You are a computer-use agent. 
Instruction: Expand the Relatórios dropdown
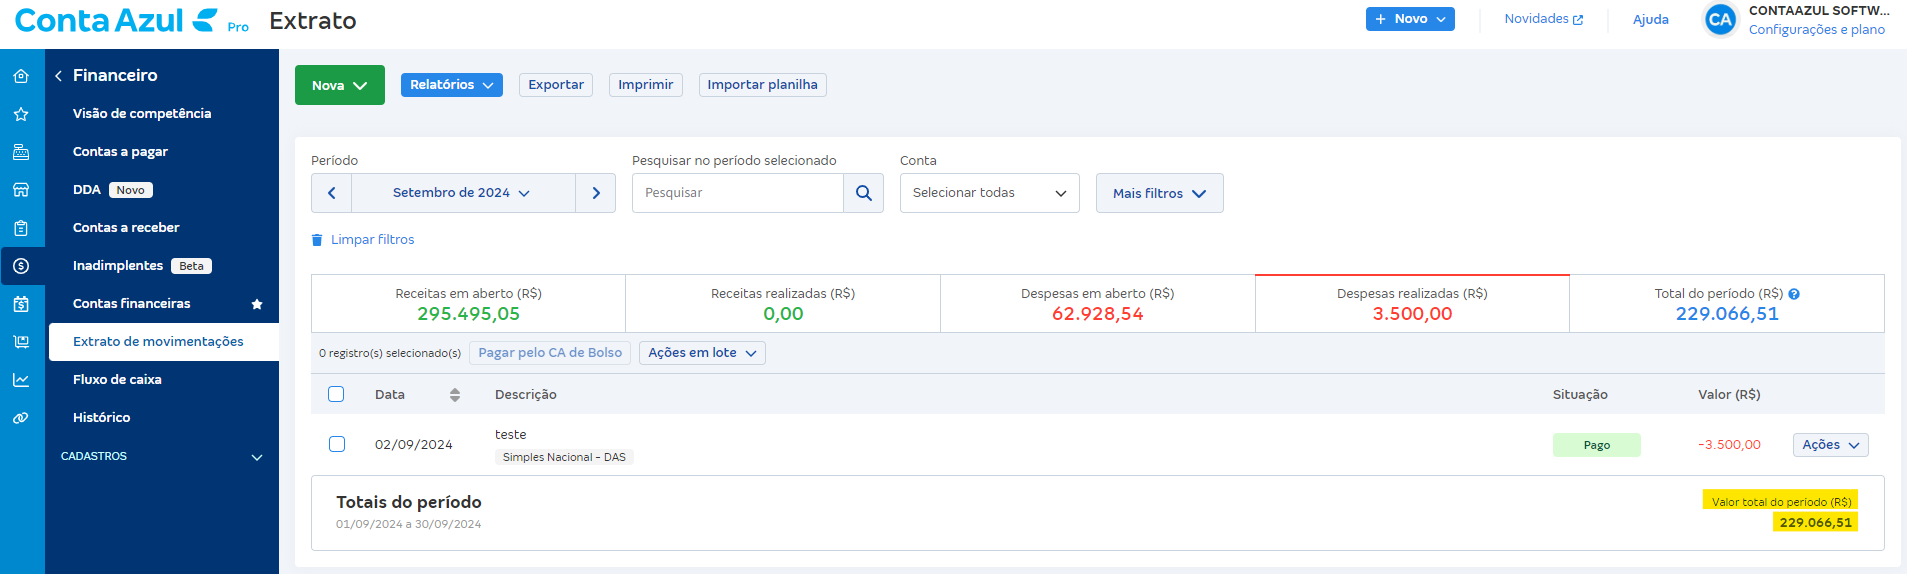pos(451,85)
